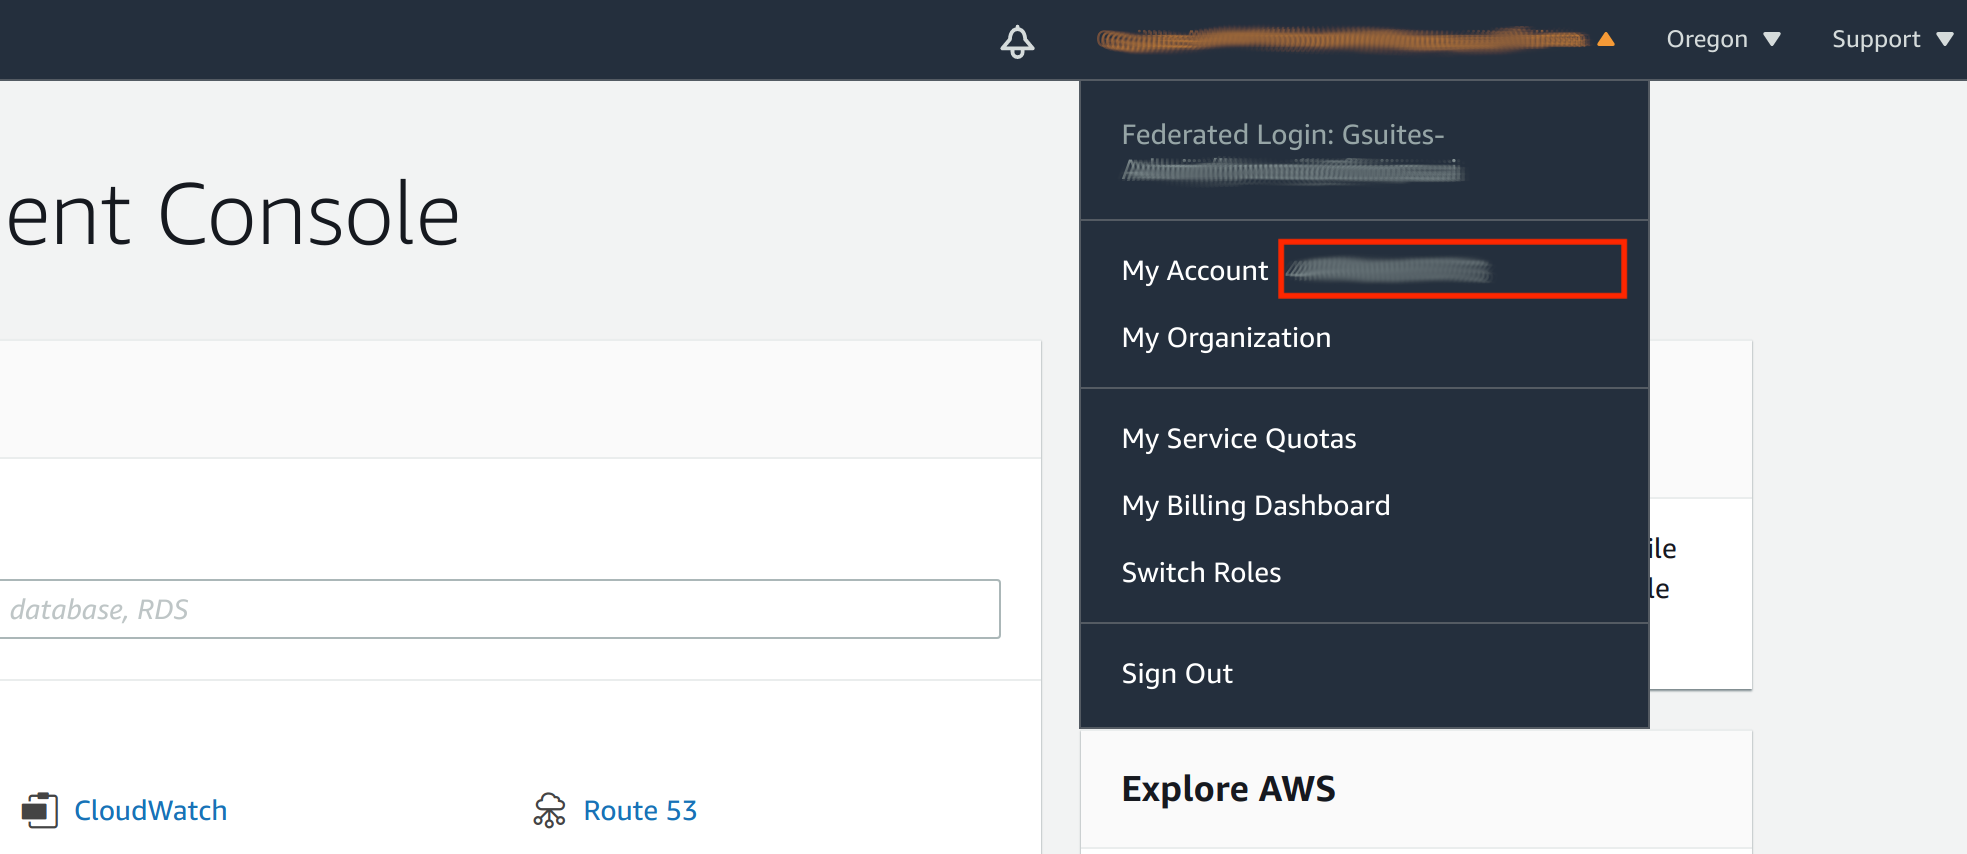Click the CloudWatch service icon
The image size is (1967, 854).
click(x=40, y=810)
